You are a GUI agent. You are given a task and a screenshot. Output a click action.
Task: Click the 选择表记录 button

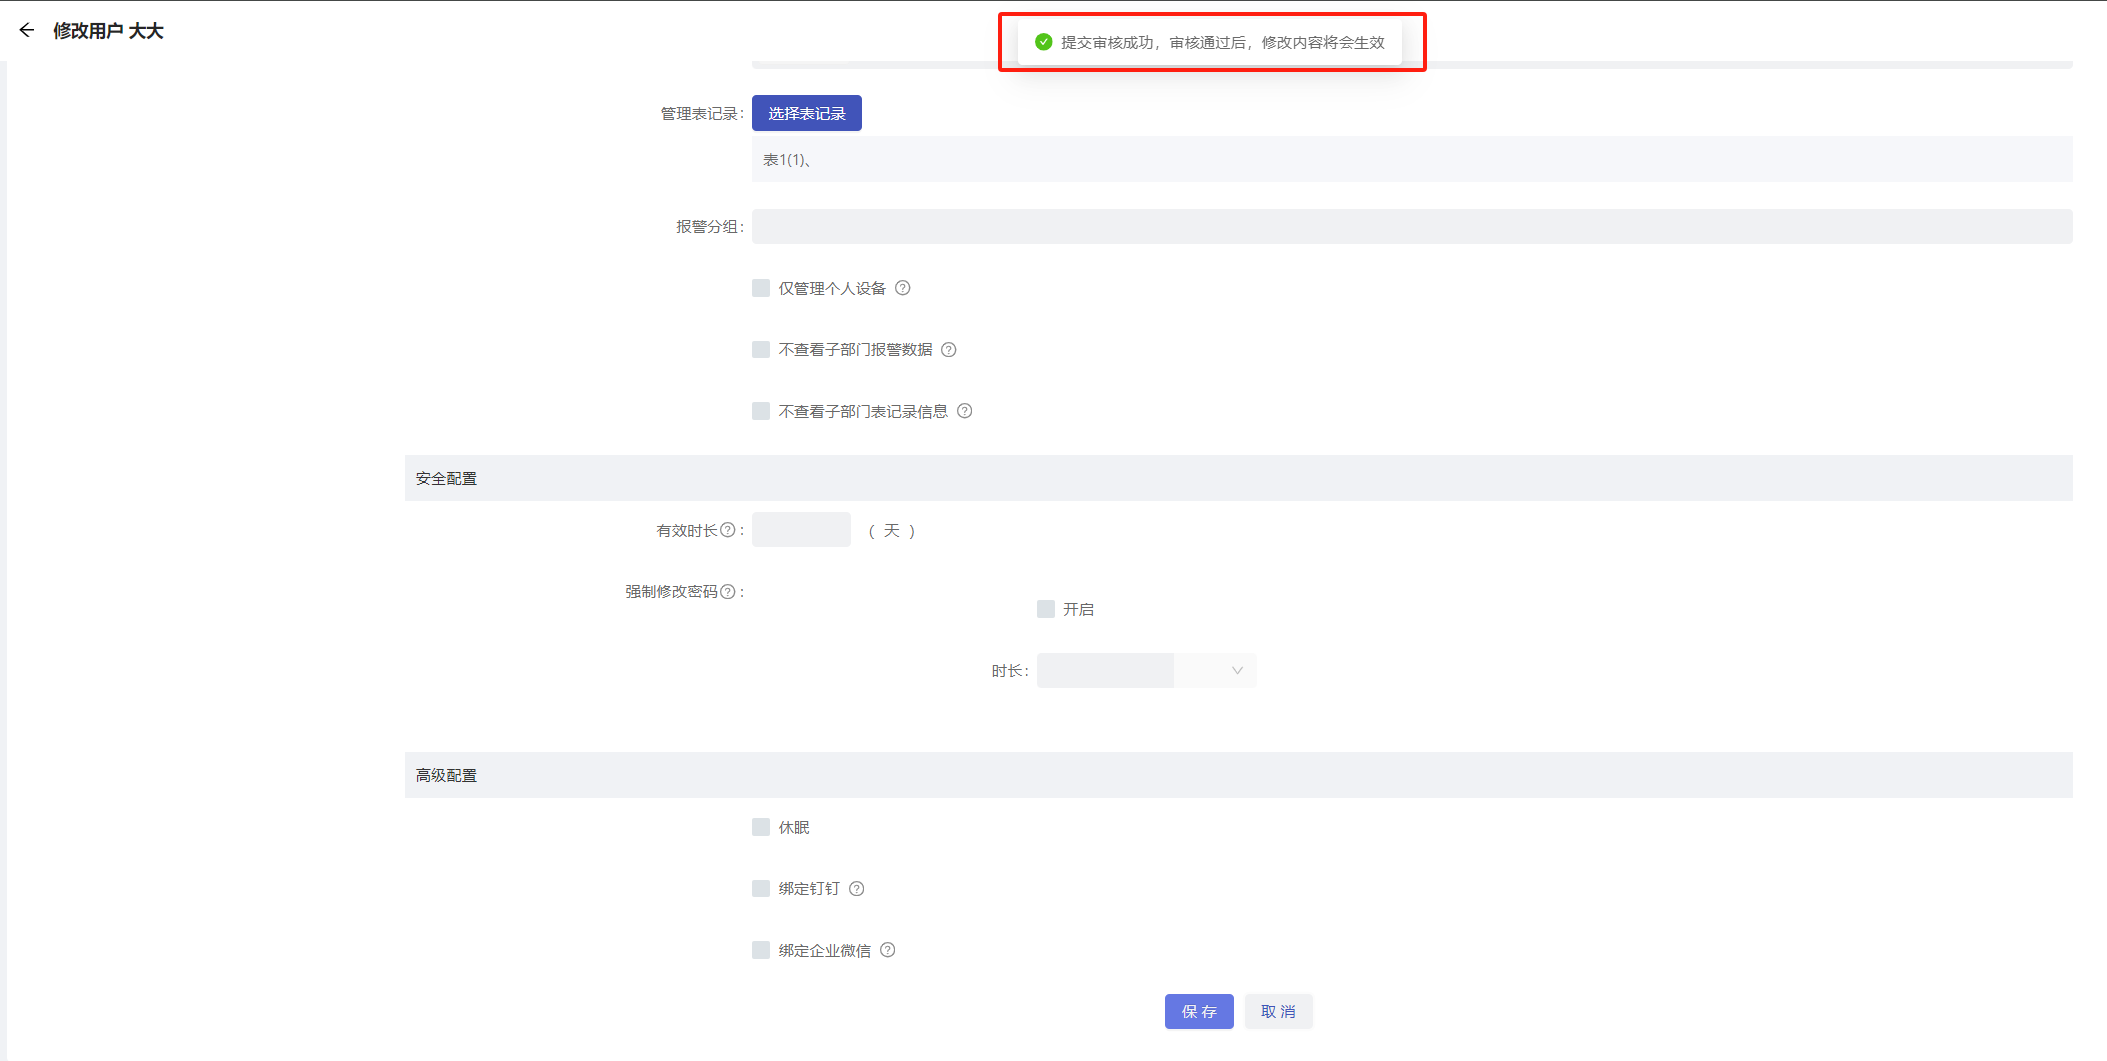[x=807, y=113]
